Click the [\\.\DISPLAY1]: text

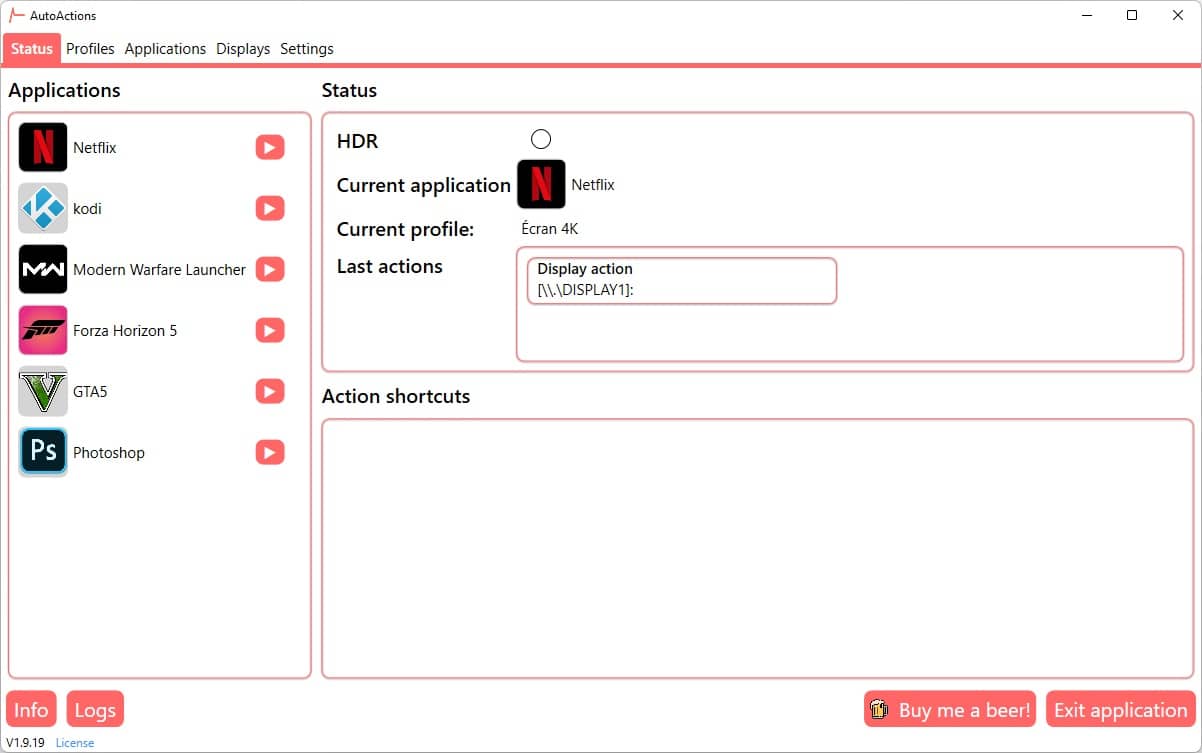tap(586, 289)
